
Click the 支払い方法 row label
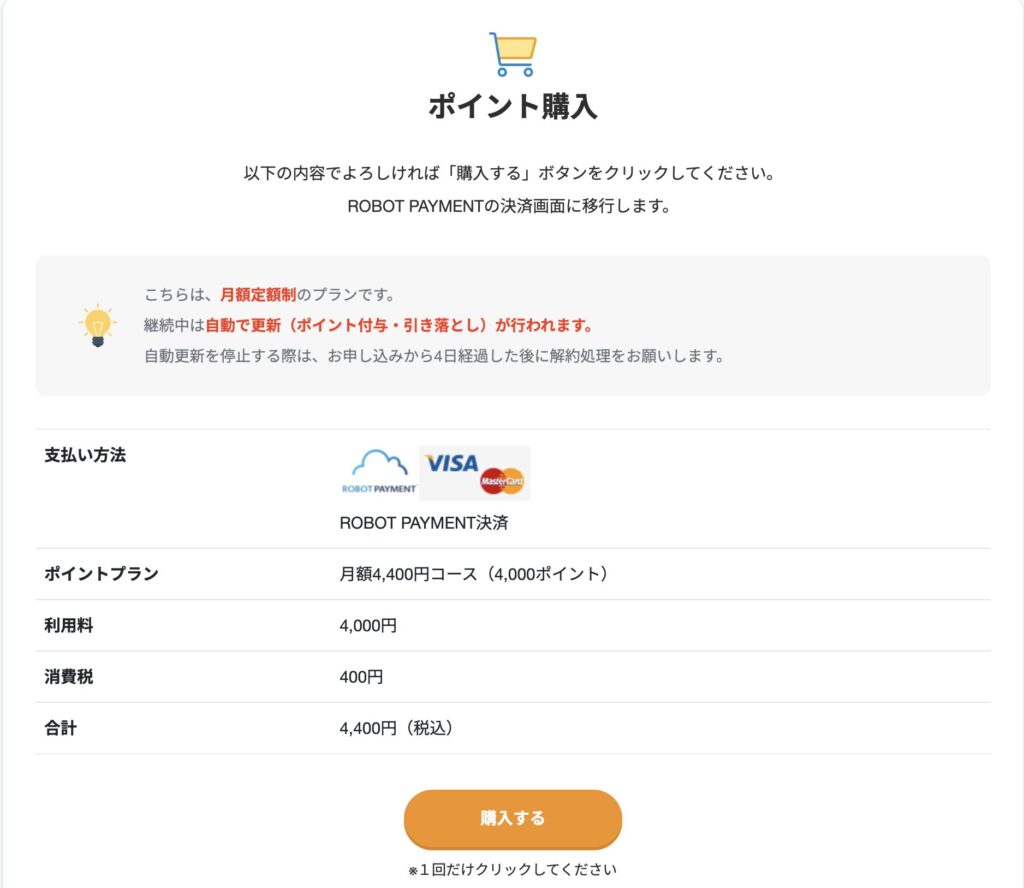click(85, 455)
